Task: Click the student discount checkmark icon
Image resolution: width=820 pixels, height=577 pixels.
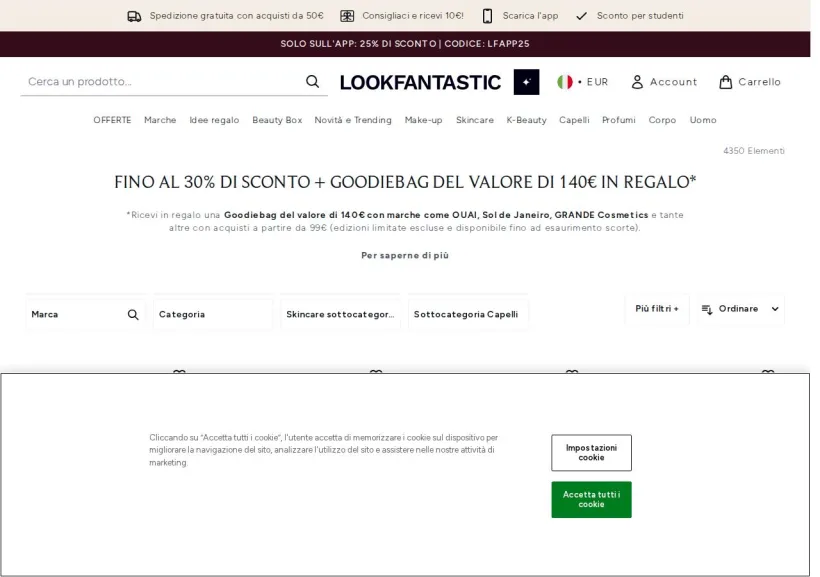Action: (x=582, y=16)
